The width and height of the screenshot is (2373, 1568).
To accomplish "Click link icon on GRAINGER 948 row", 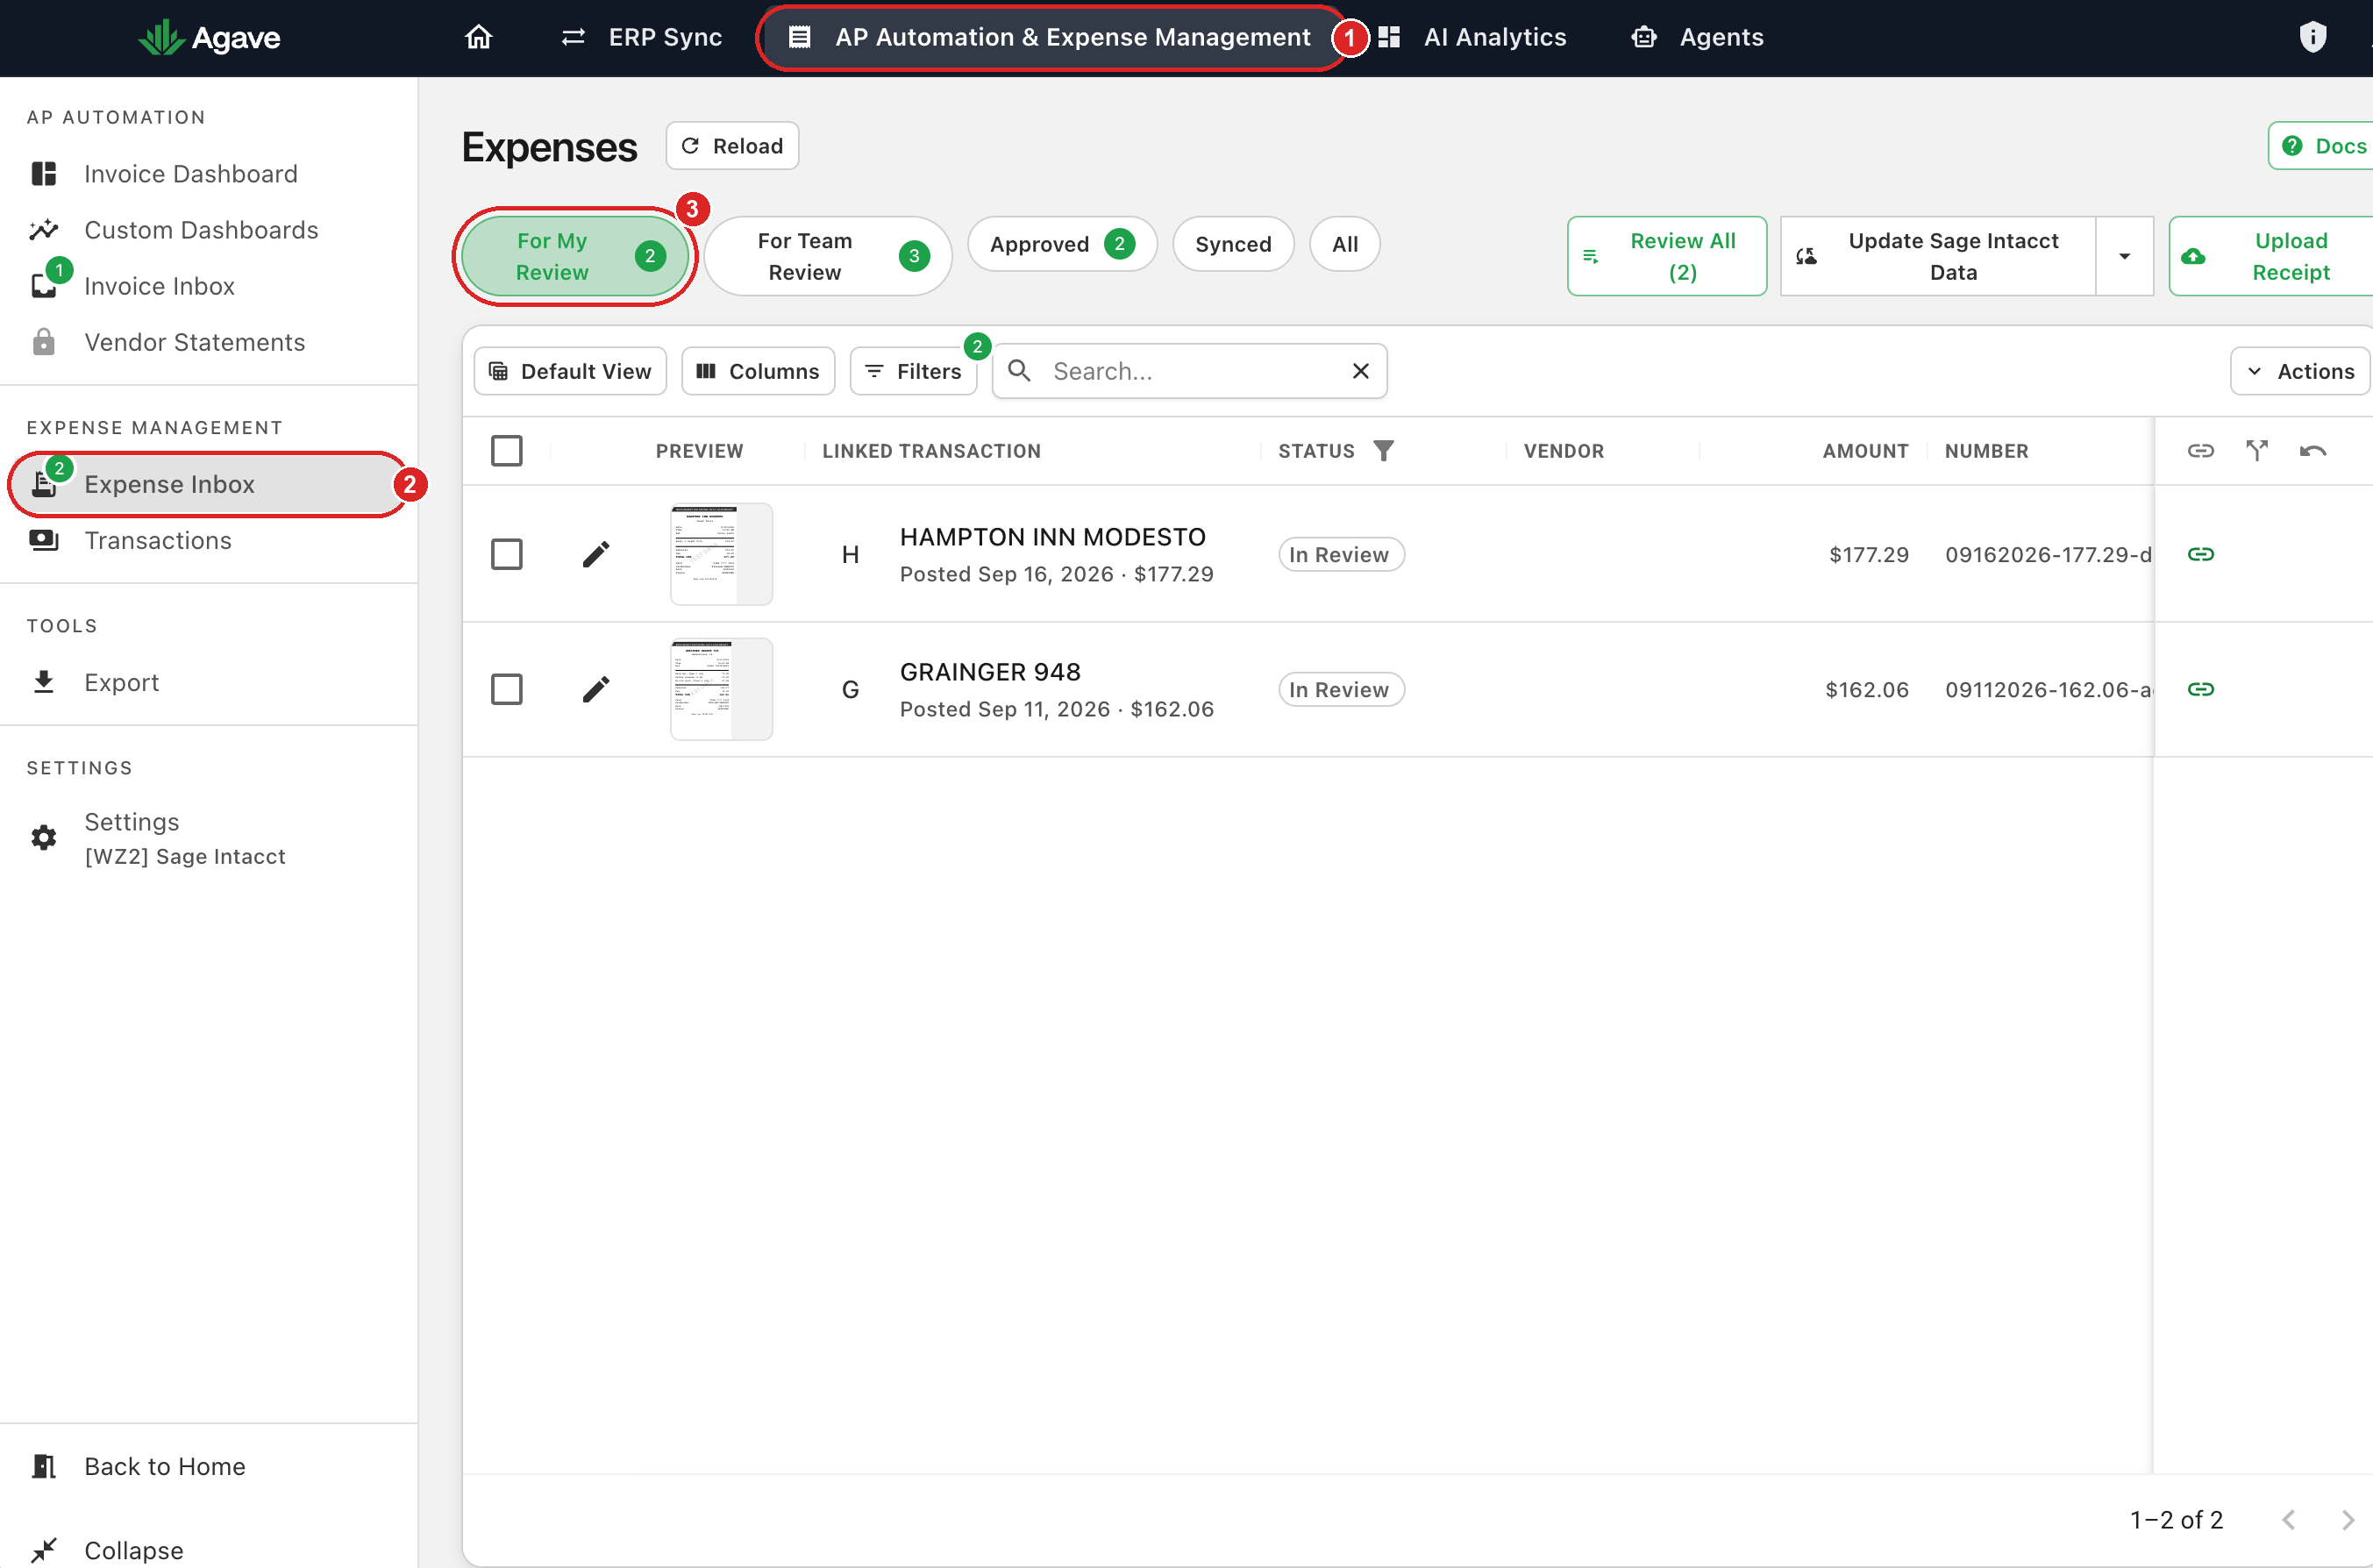I will coord(2200,689).
